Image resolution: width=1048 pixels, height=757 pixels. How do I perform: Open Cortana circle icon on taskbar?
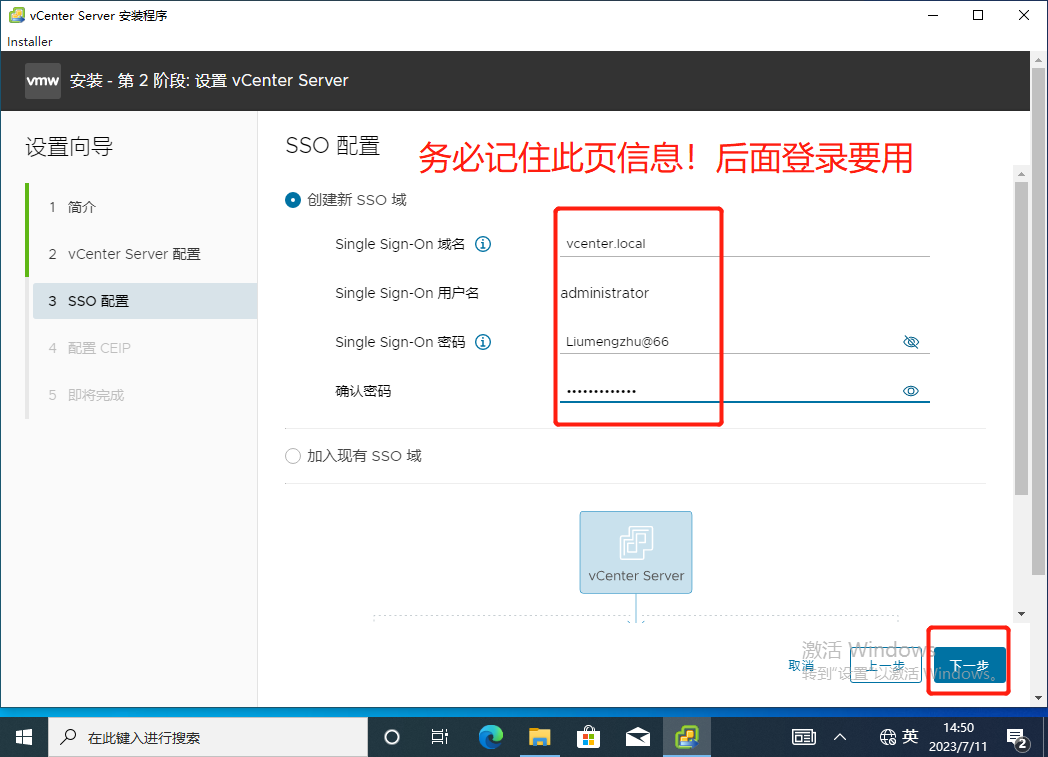click(392, 737)
